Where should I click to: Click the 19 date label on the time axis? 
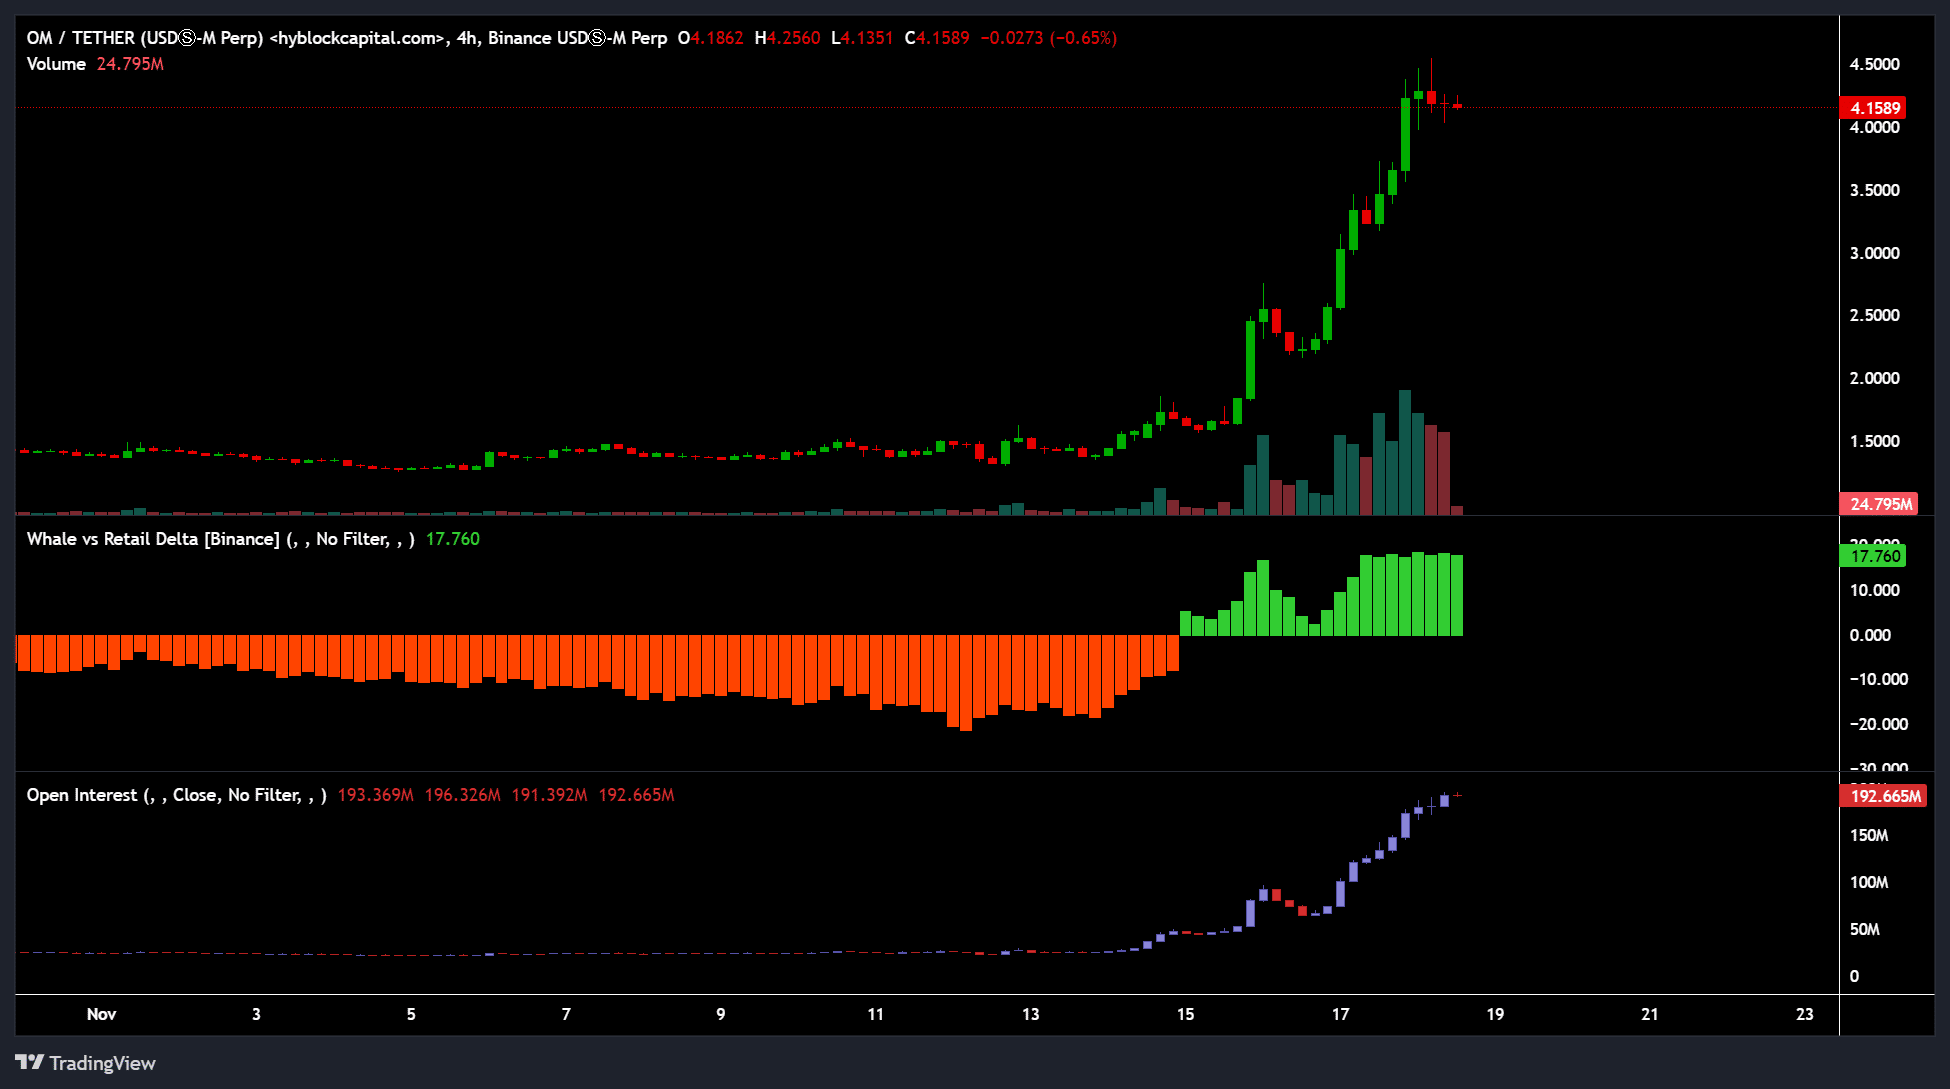click(1495, 1014)
